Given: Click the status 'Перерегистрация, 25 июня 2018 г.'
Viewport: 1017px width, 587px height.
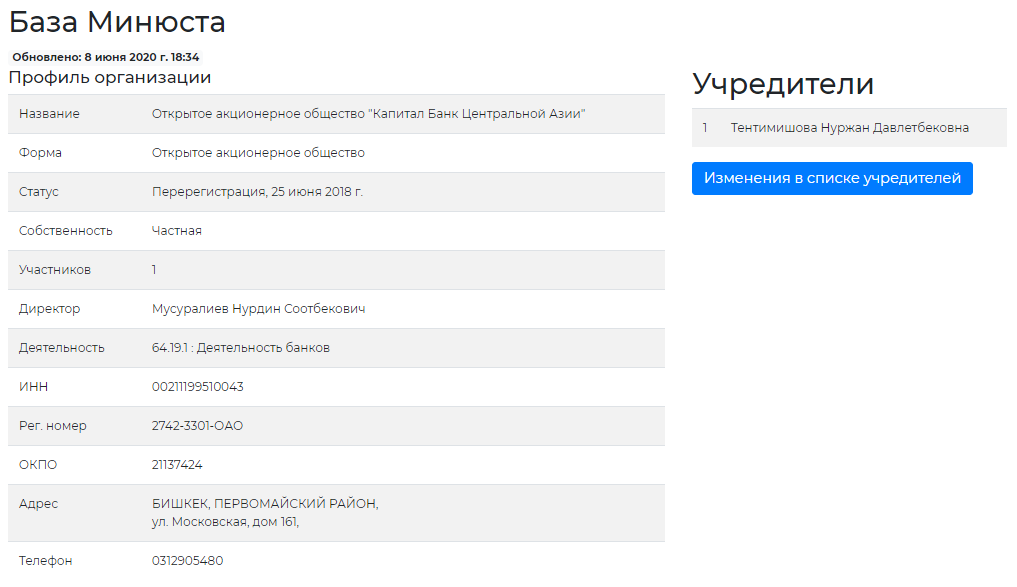Looking at the screenshot, I should (257, 192).
